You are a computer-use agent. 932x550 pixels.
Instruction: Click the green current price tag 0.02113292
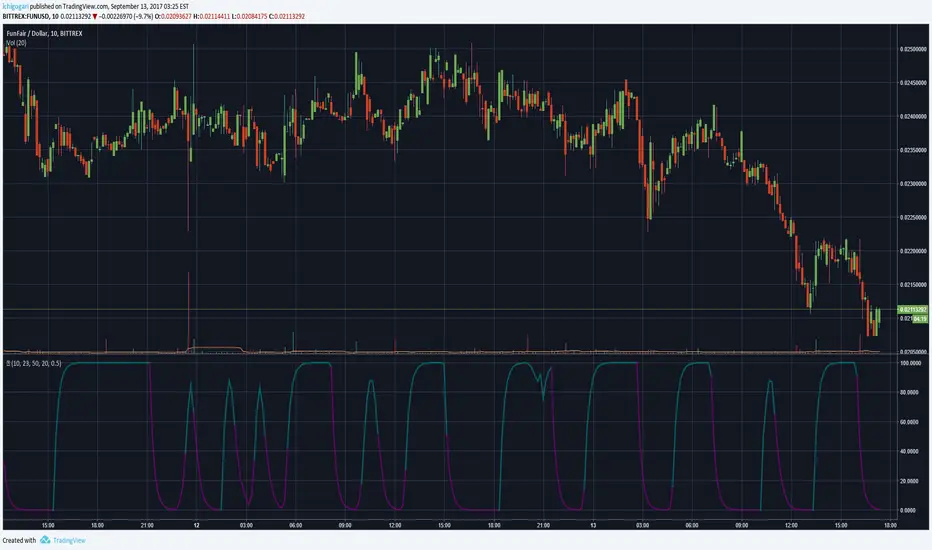coord(912,310)
